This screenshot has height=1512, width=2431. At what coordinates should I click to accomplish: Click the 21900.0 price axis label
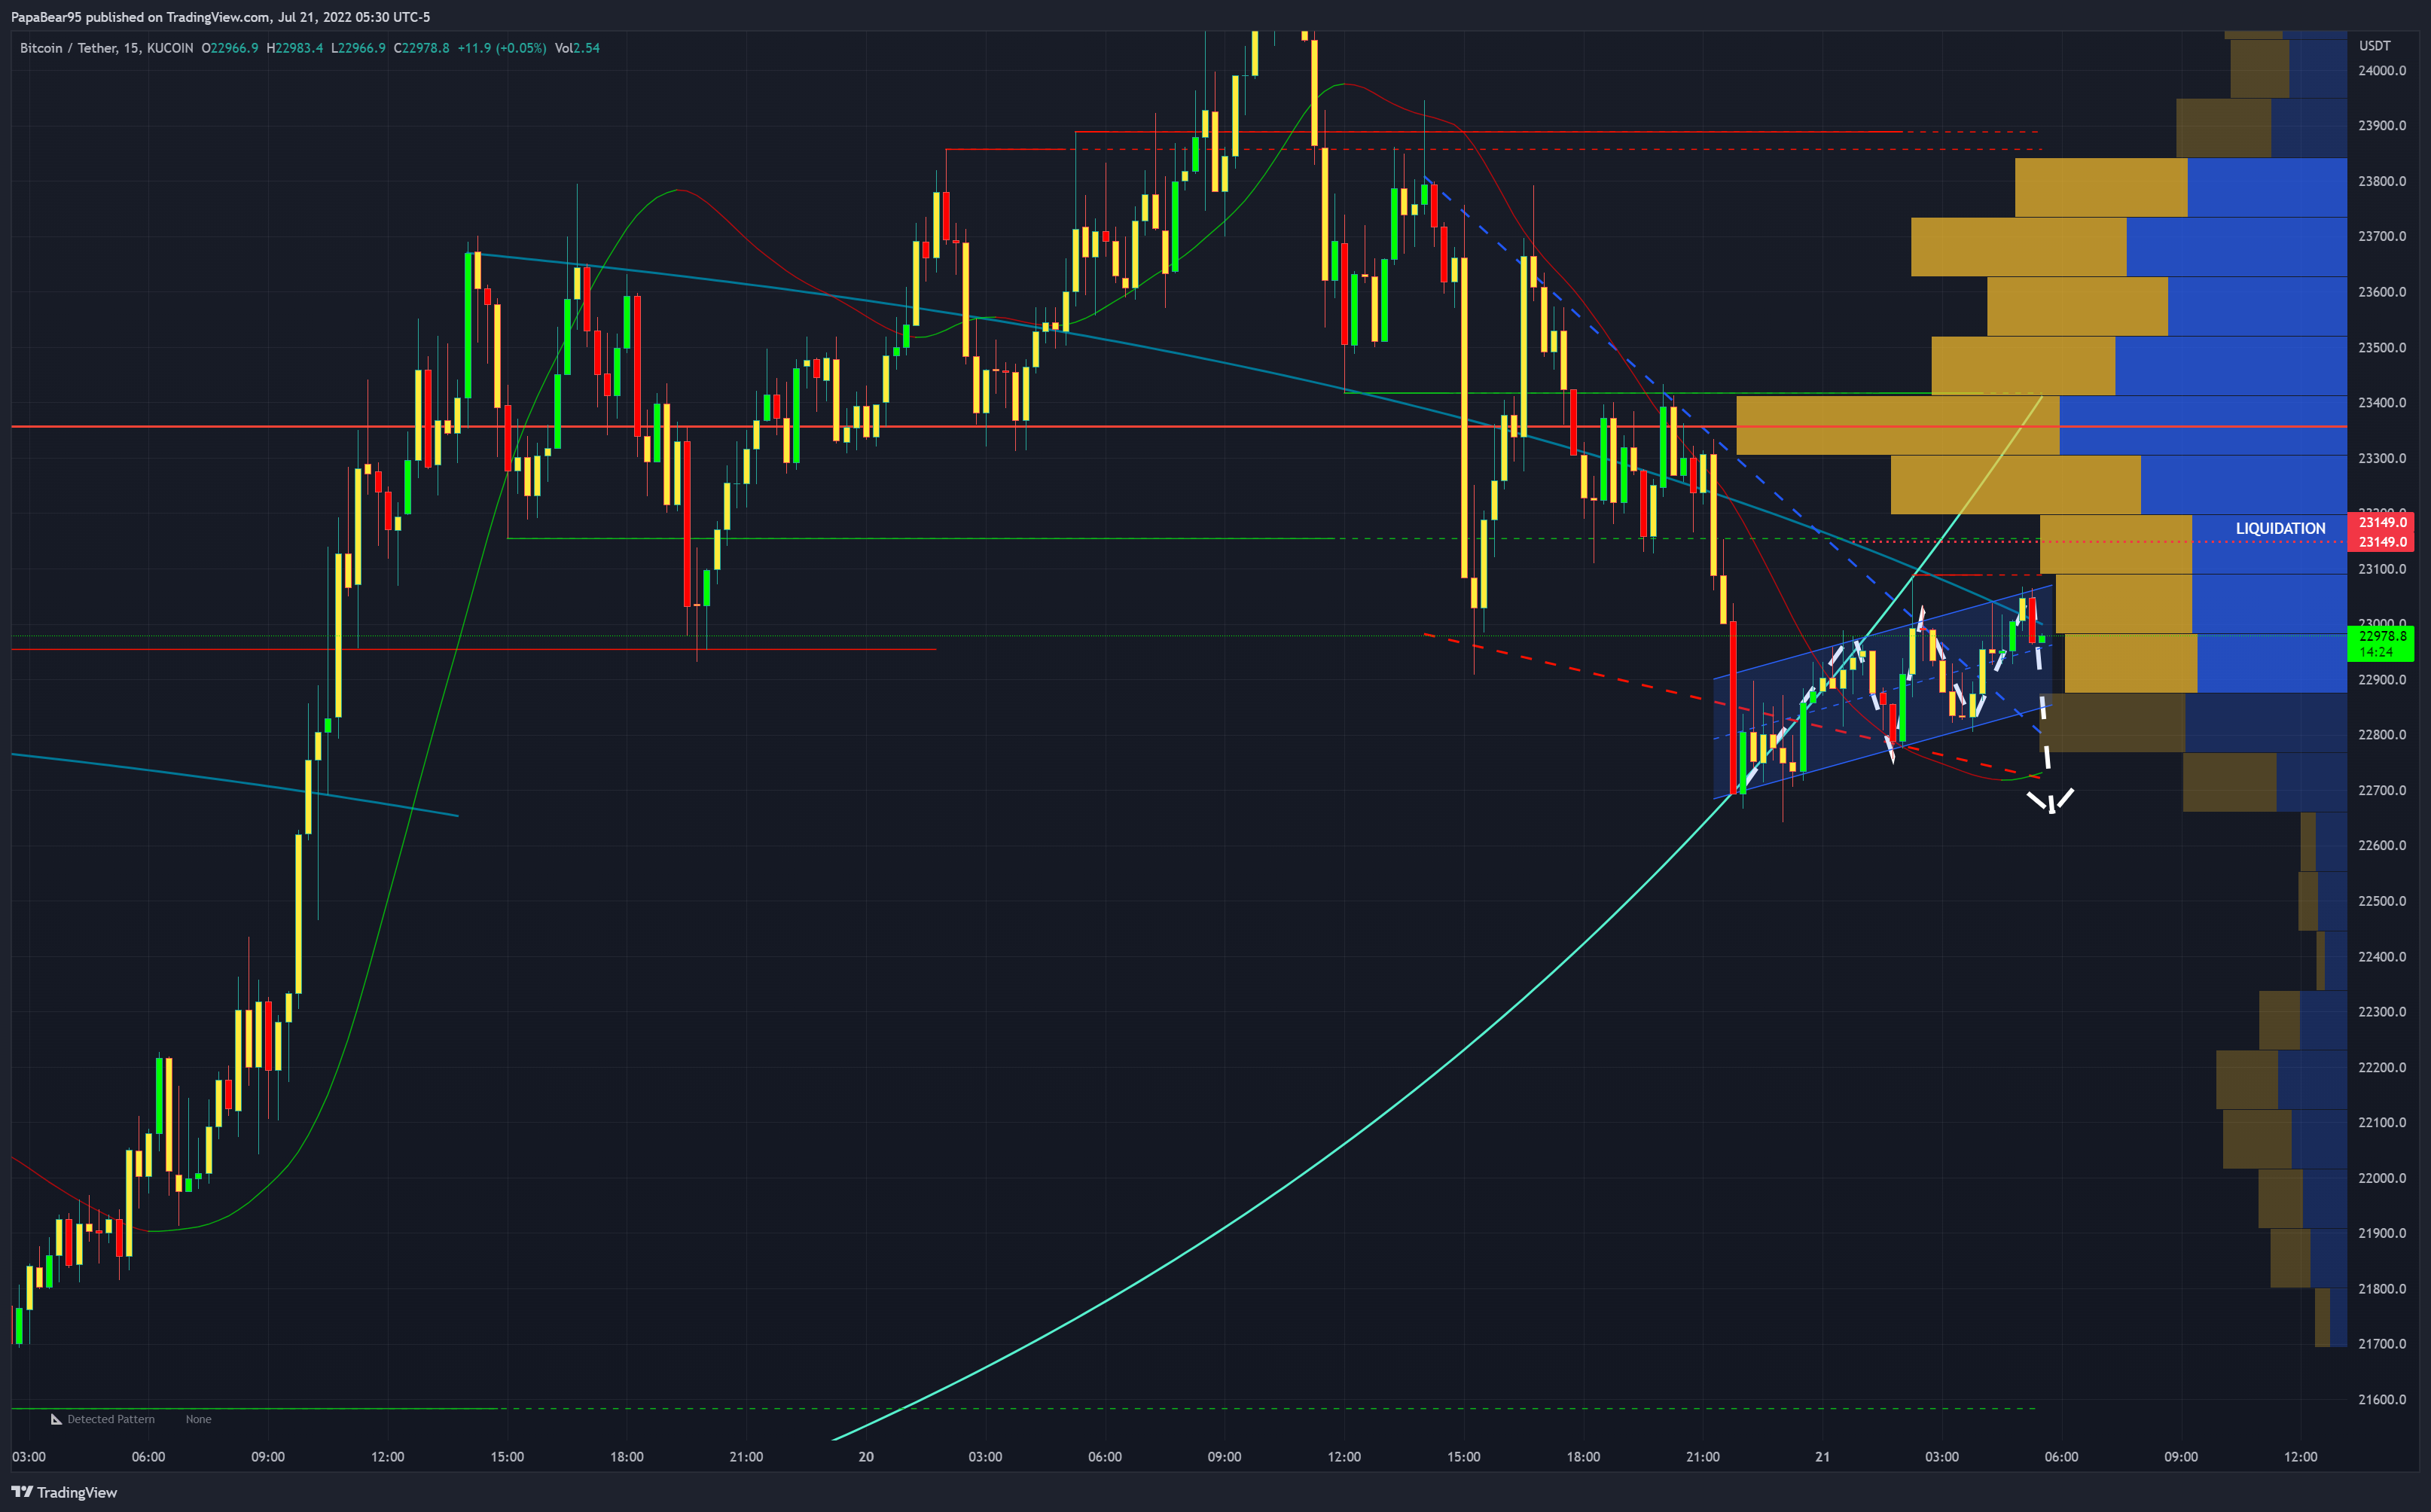pos(2382,1233)
